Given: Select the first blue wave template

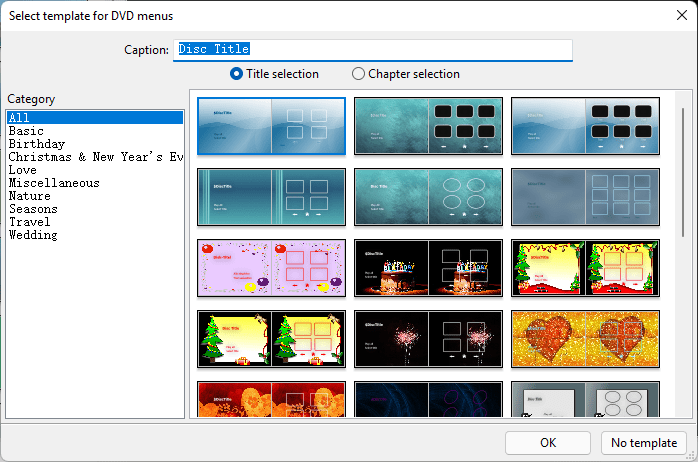Looking at the screenshot, I should (x=271, y=126).
